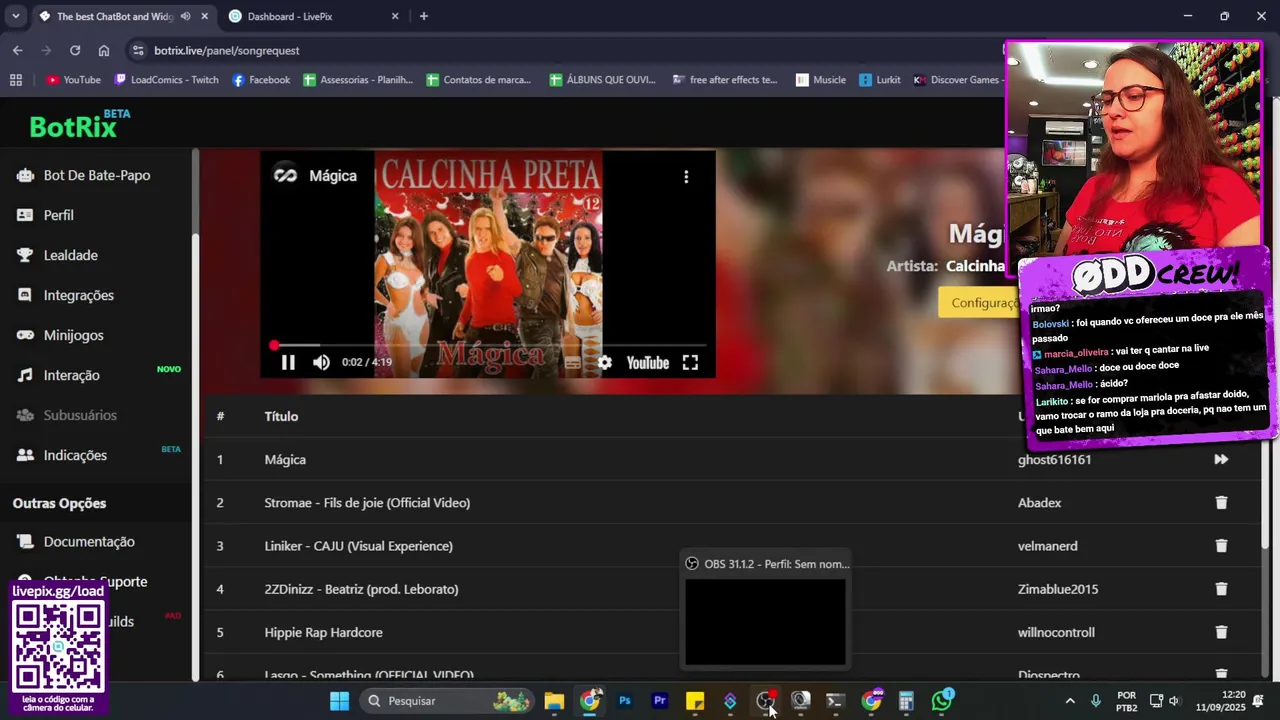Click the YouTube video progress bar
Screen dimensions: 1280x720
(x=488, y=345)
